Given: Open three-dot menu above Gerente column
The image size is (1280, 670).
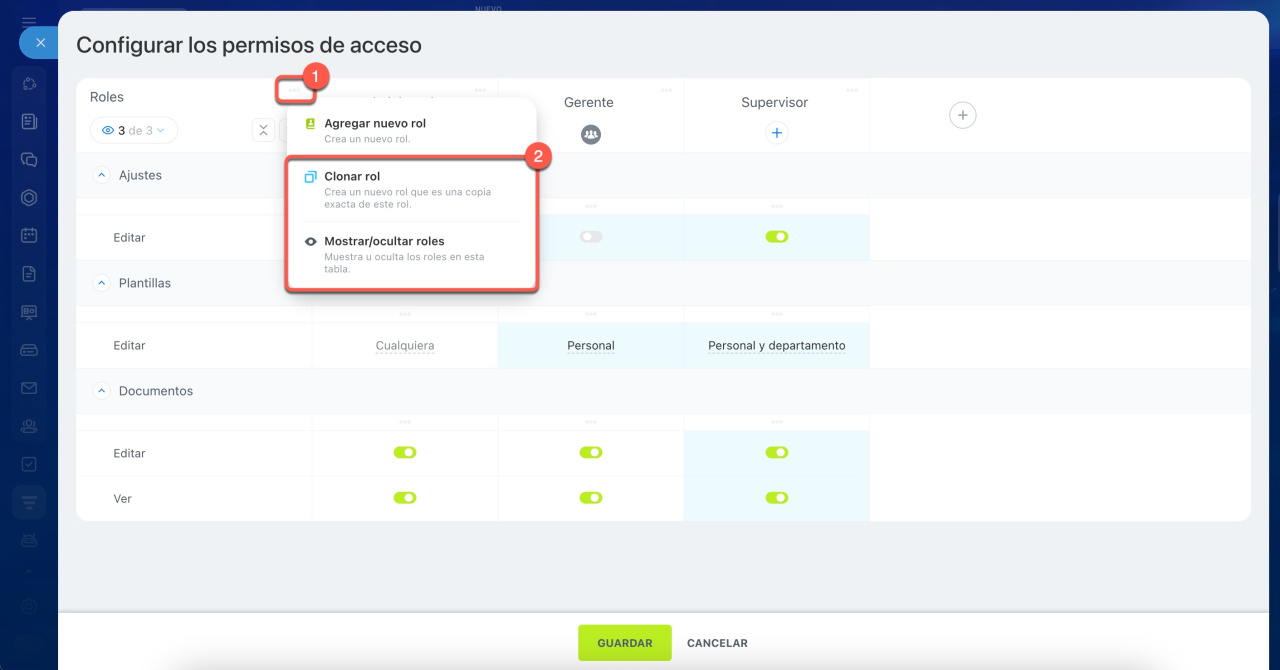Looking at the screenshot, I should (666, 91).
